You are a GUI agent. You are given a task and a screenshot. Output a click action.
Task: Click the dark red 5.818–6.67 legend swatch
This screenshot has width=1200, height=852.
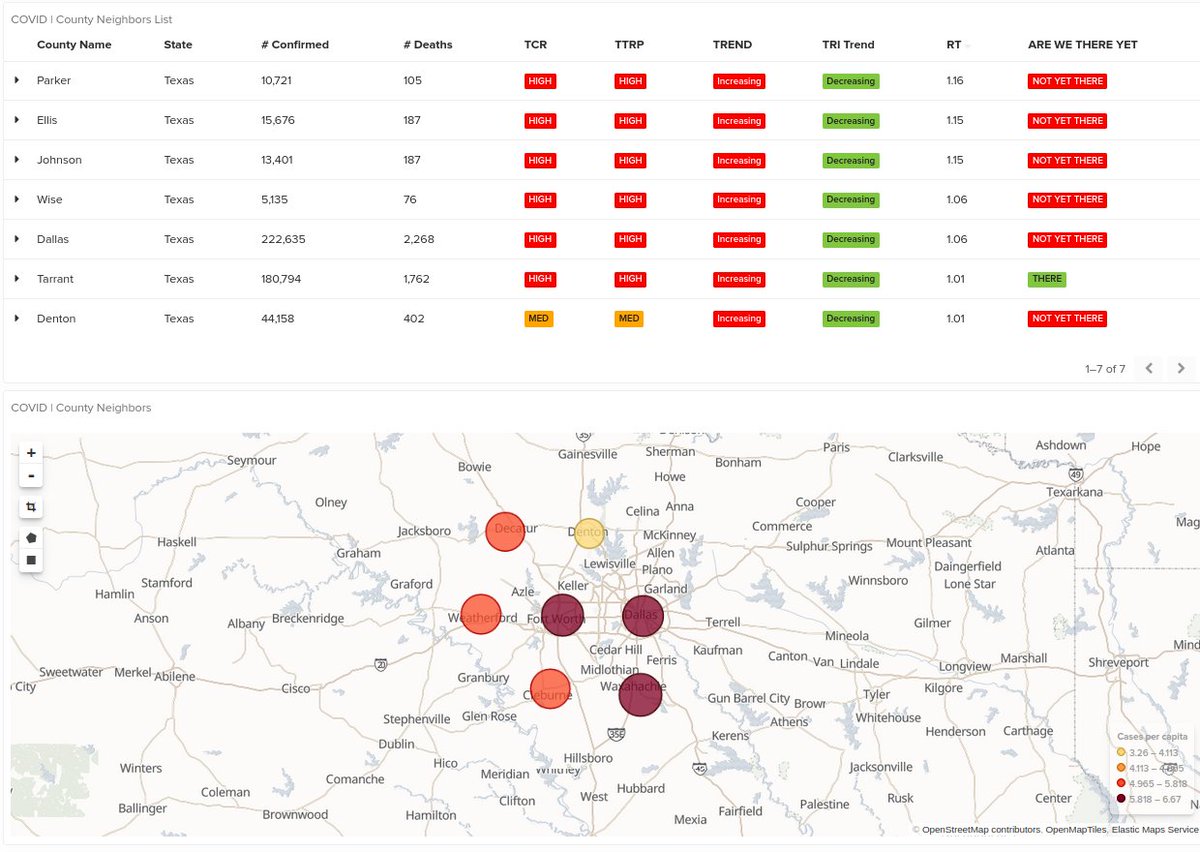(x=1121, y=798)
